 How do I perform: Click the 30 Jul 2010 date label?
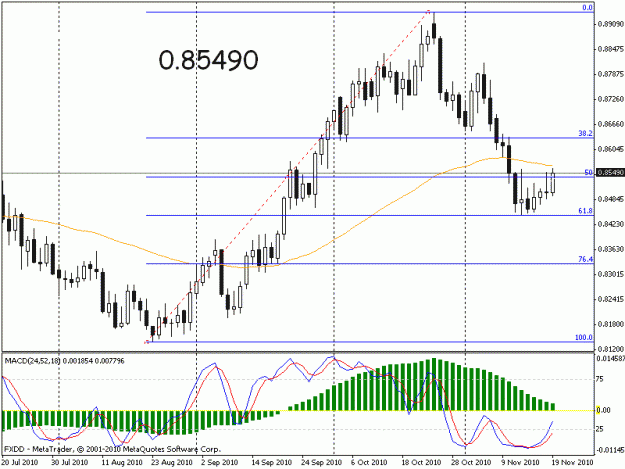click(69, 462)
